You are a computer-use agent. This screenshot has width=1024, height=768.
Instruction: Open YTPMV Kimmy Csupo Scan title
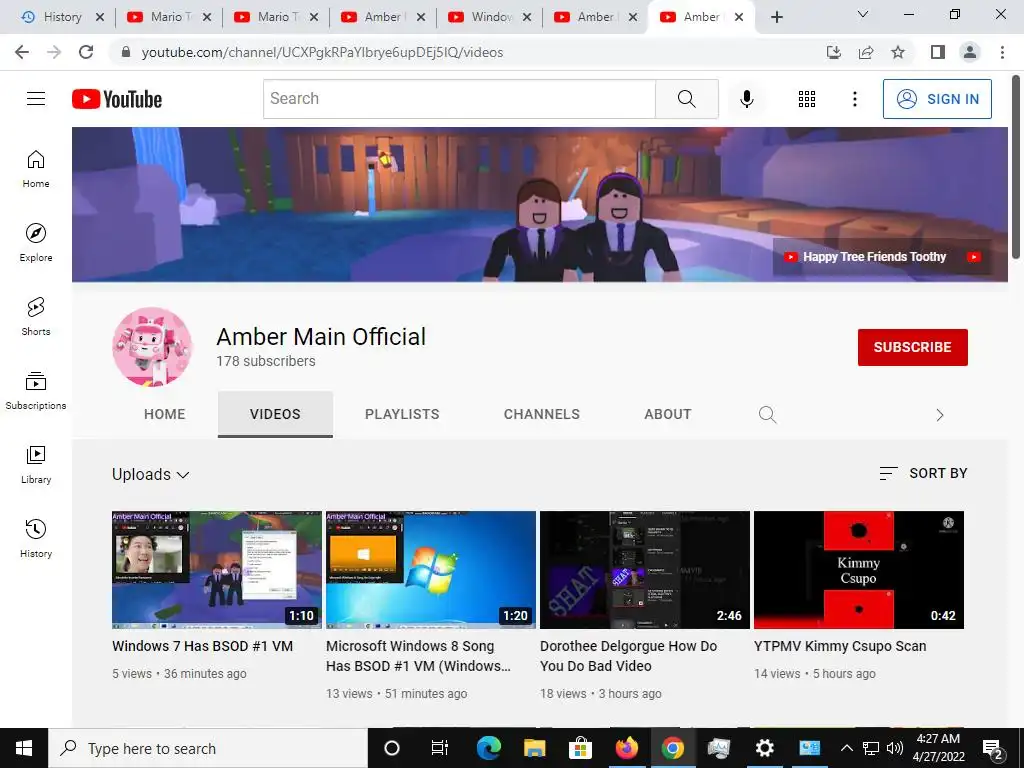[x=840, y=646]
